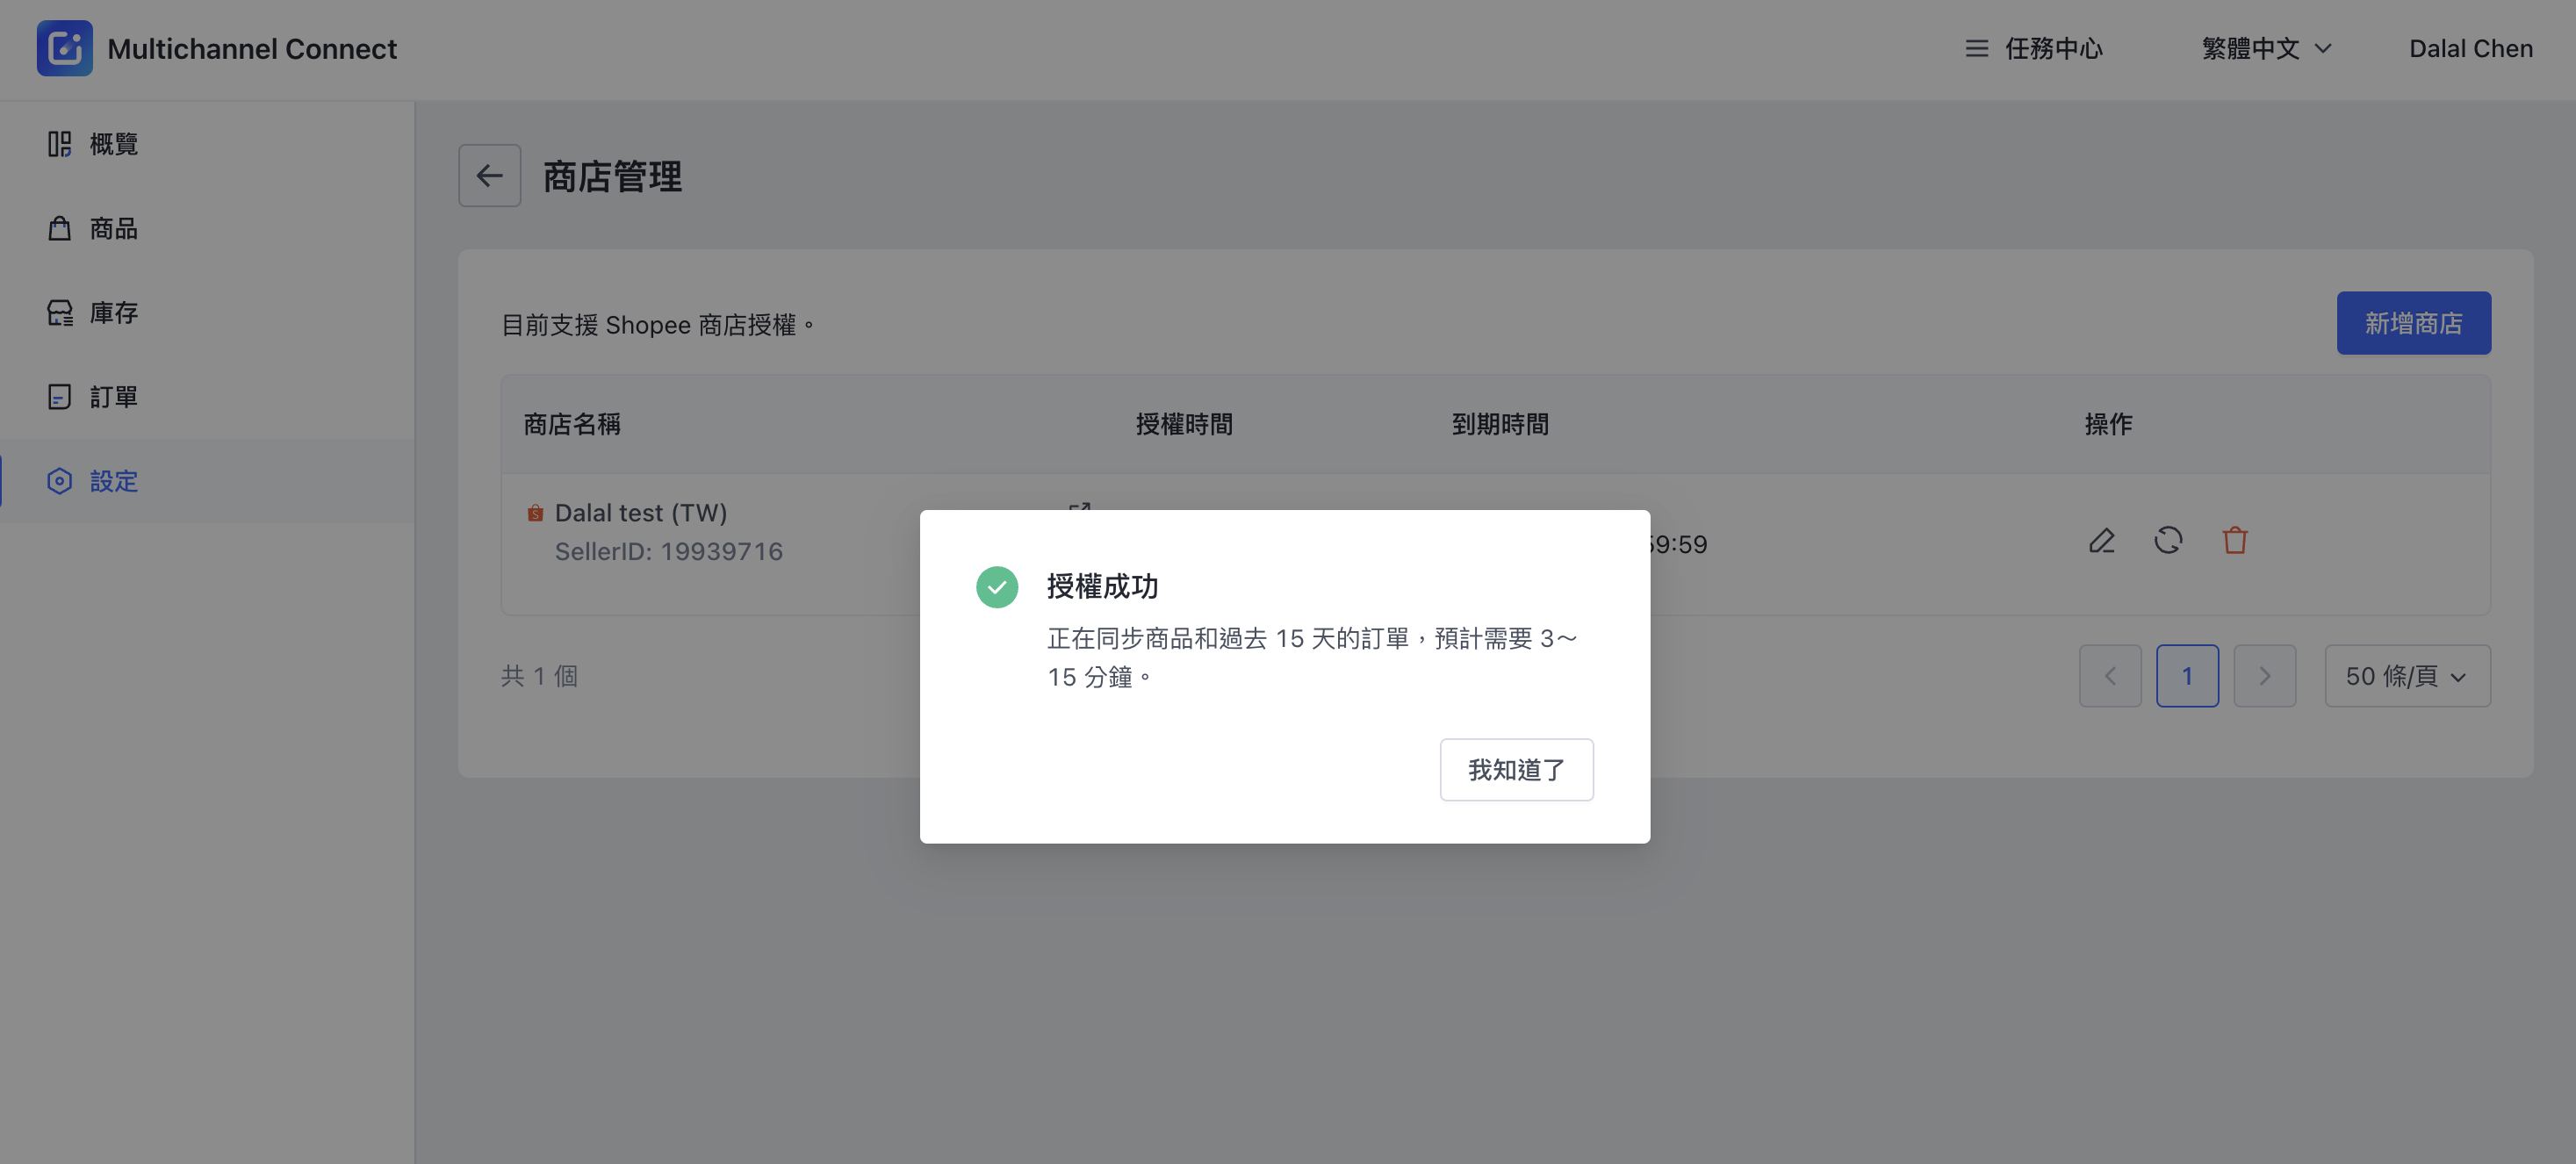This screenshot has height=1164, width=2576.
Task: Click the 授權時間 column header
Action: click(1184, 425)
